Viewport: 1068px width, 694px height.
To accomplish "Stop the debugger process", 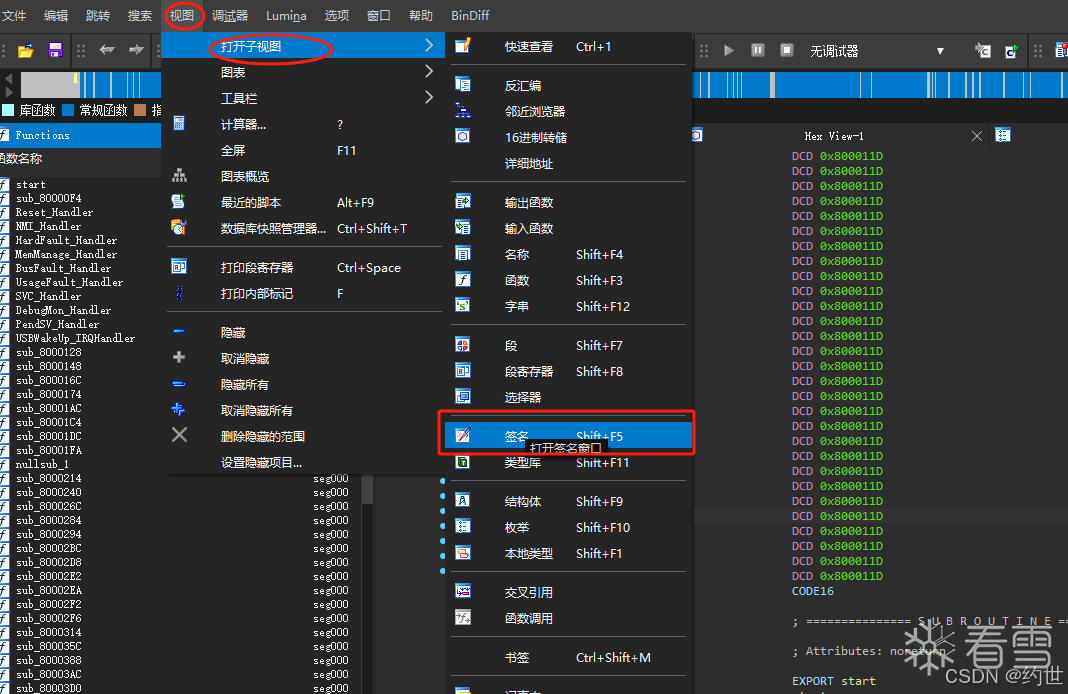I will (787, 50).
